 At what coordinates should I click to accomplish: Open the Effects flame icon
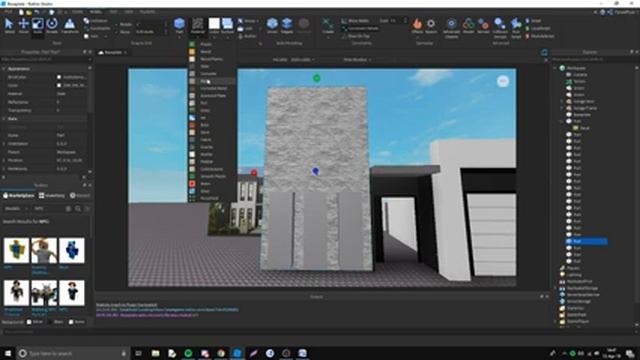click(417, 24)
